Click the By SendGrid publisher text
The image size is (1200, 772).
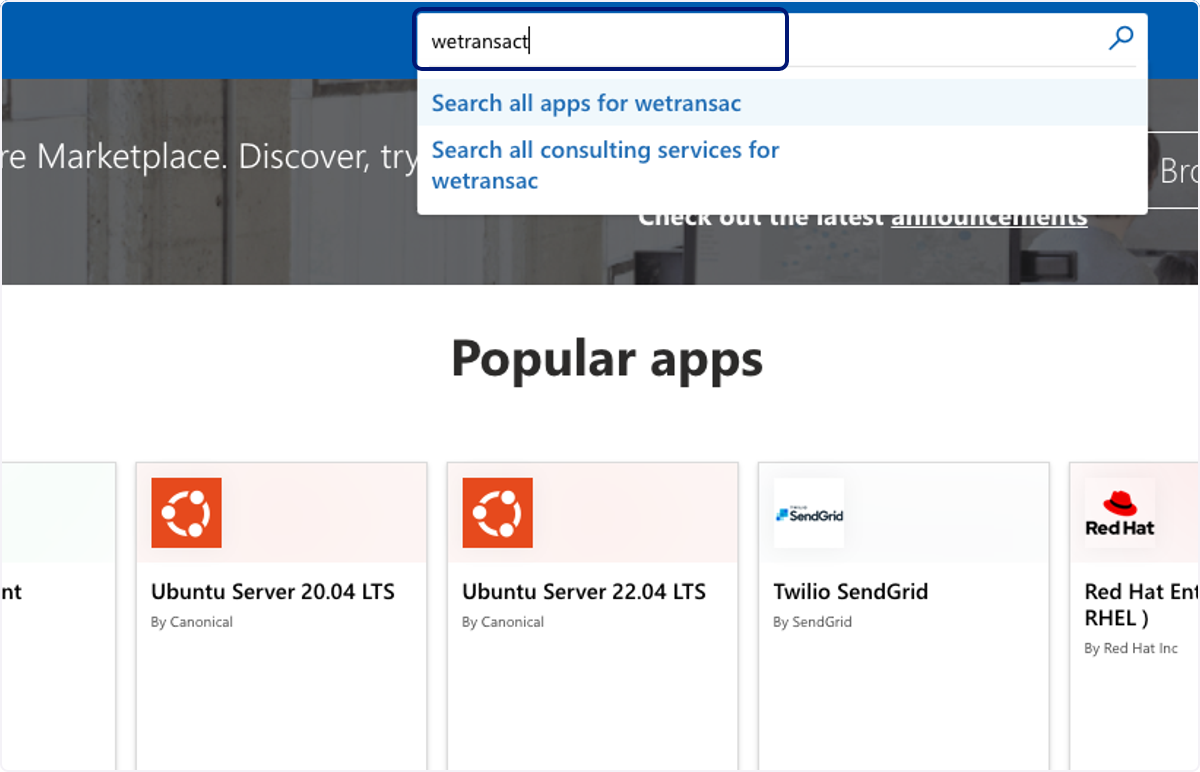(812, 622)
